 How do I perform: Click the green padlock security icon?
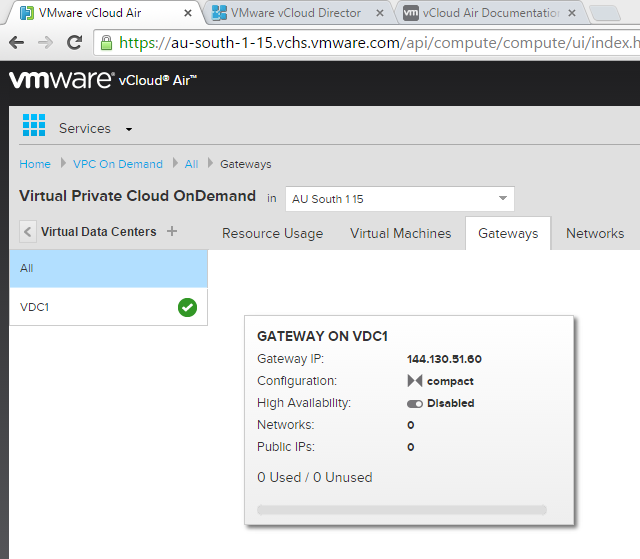point(107,42)
